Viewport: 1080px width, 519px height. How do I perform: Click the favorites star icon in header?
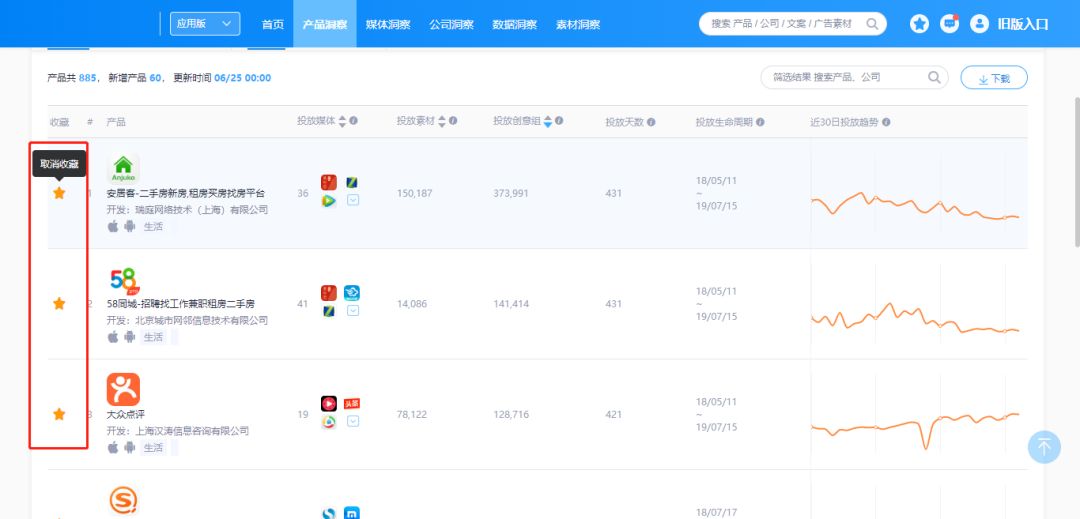point(919,24)
